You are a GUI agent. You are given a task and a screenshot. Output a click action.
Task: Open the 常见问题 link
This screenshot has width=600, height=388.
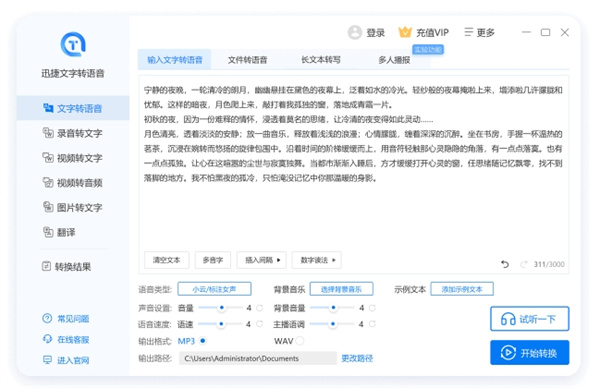(x=73, y=319)
